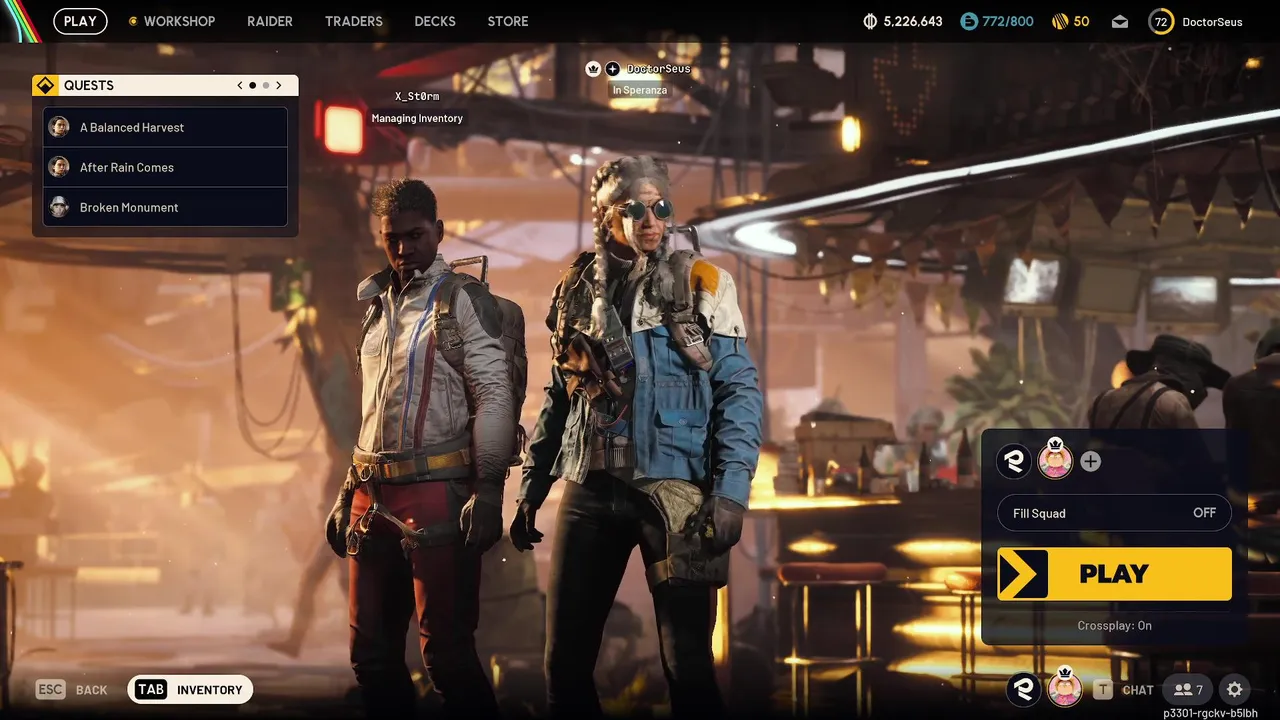Open the mail inbox envelope icon
The image size is (1280, 720).
pos(1122,21)
